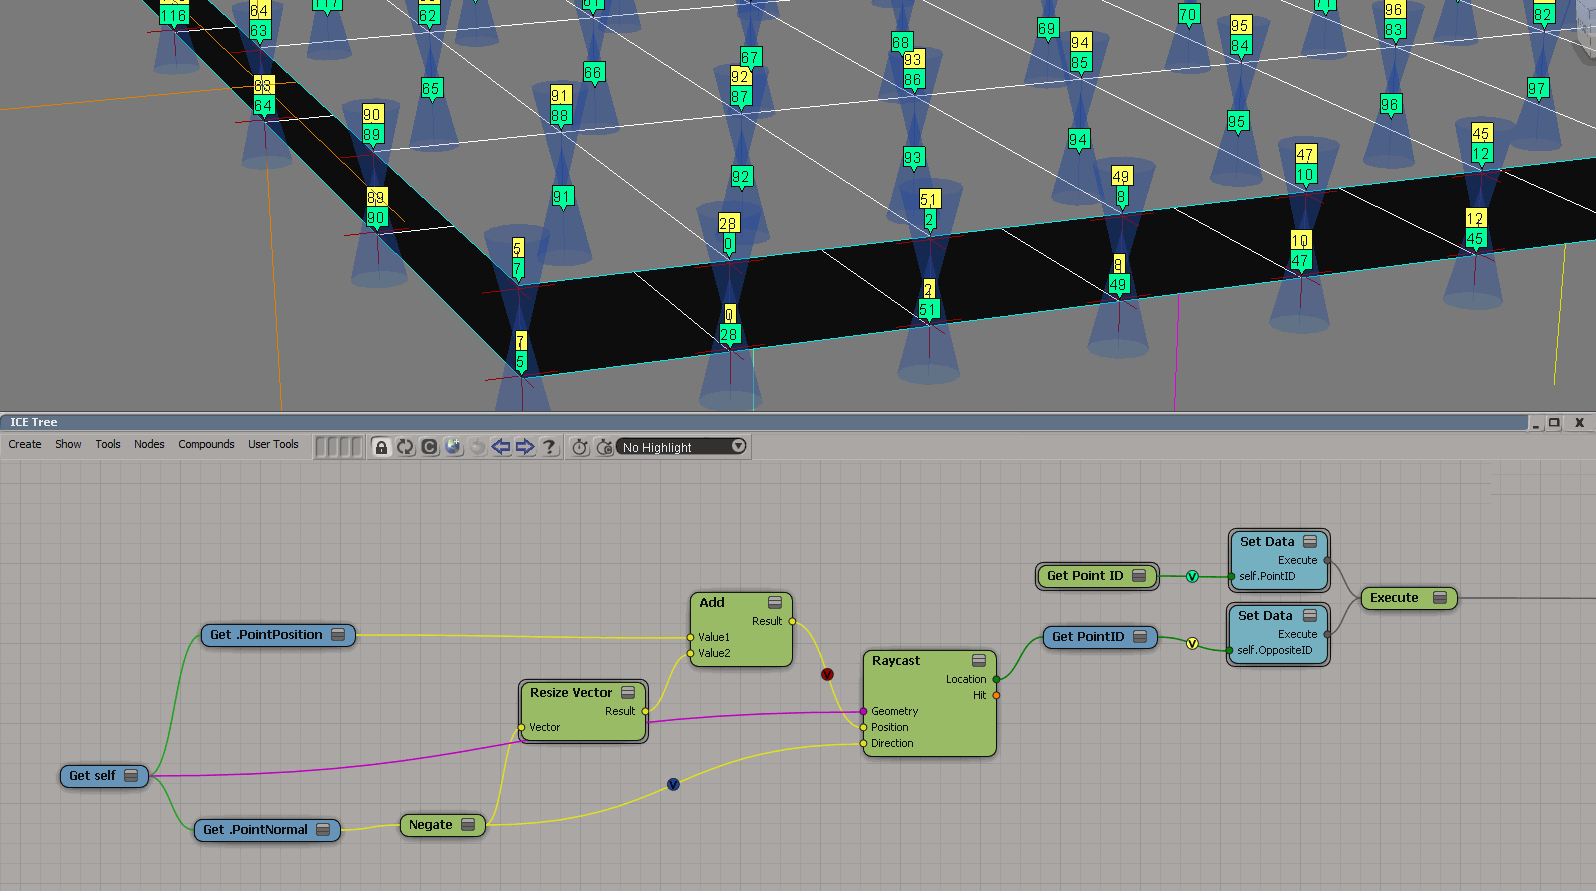The height and width of the screenshot is (891, 1596).
Task: Select the Negate node
Action: 431,825
